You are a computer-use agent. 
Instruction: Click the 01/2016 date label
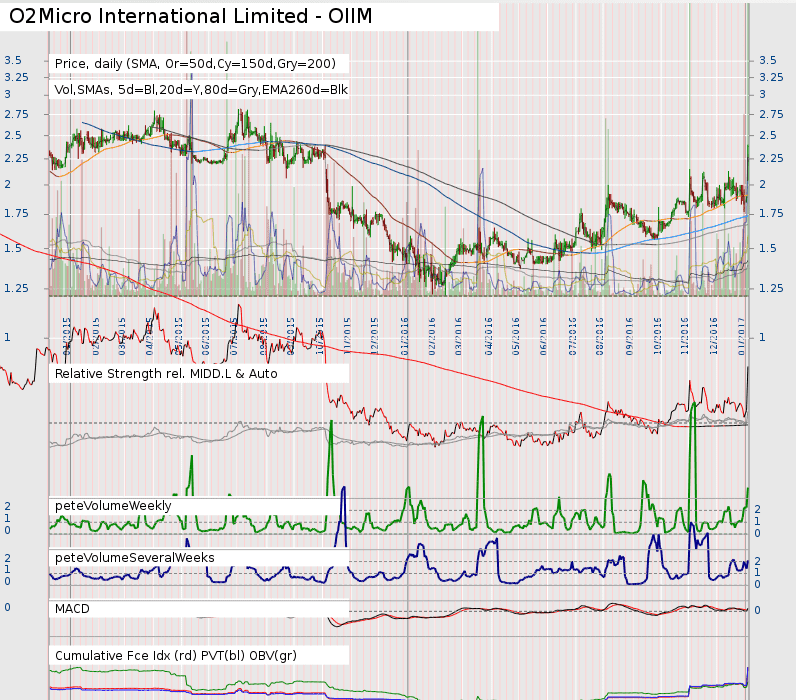click(405, 336)
